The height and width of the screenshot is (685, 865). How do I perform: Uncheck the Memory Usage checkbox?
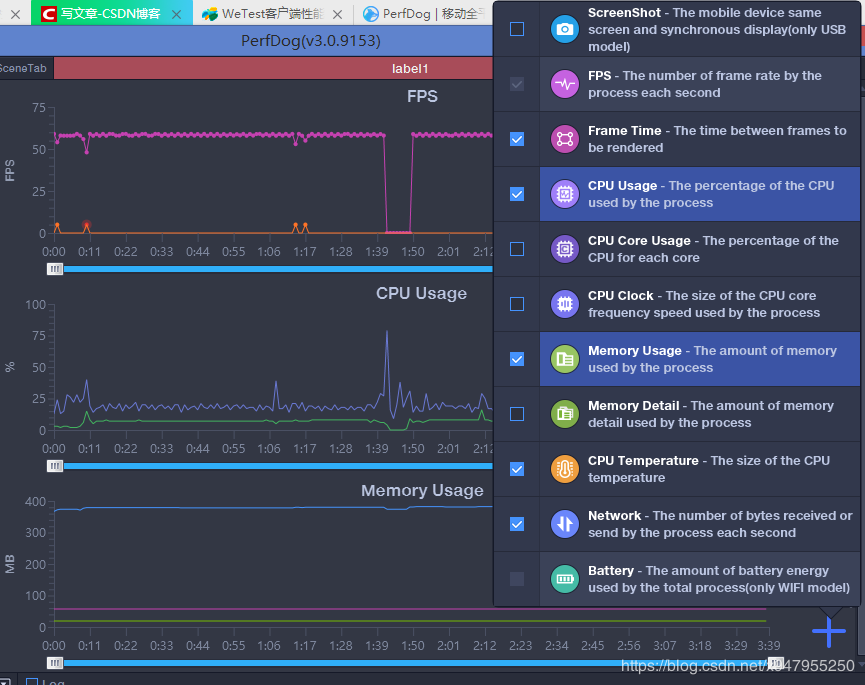[517, 359]
